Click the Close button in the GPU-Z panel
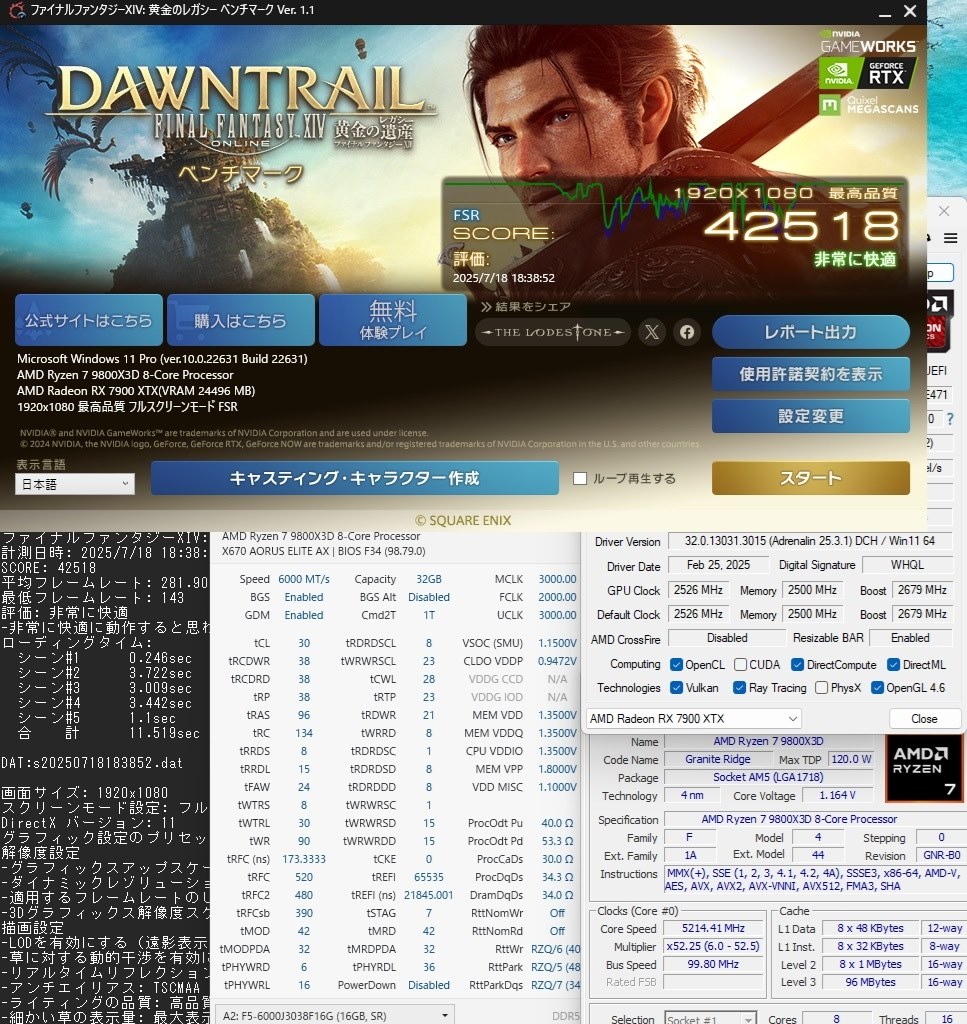 tap(924, 718)
